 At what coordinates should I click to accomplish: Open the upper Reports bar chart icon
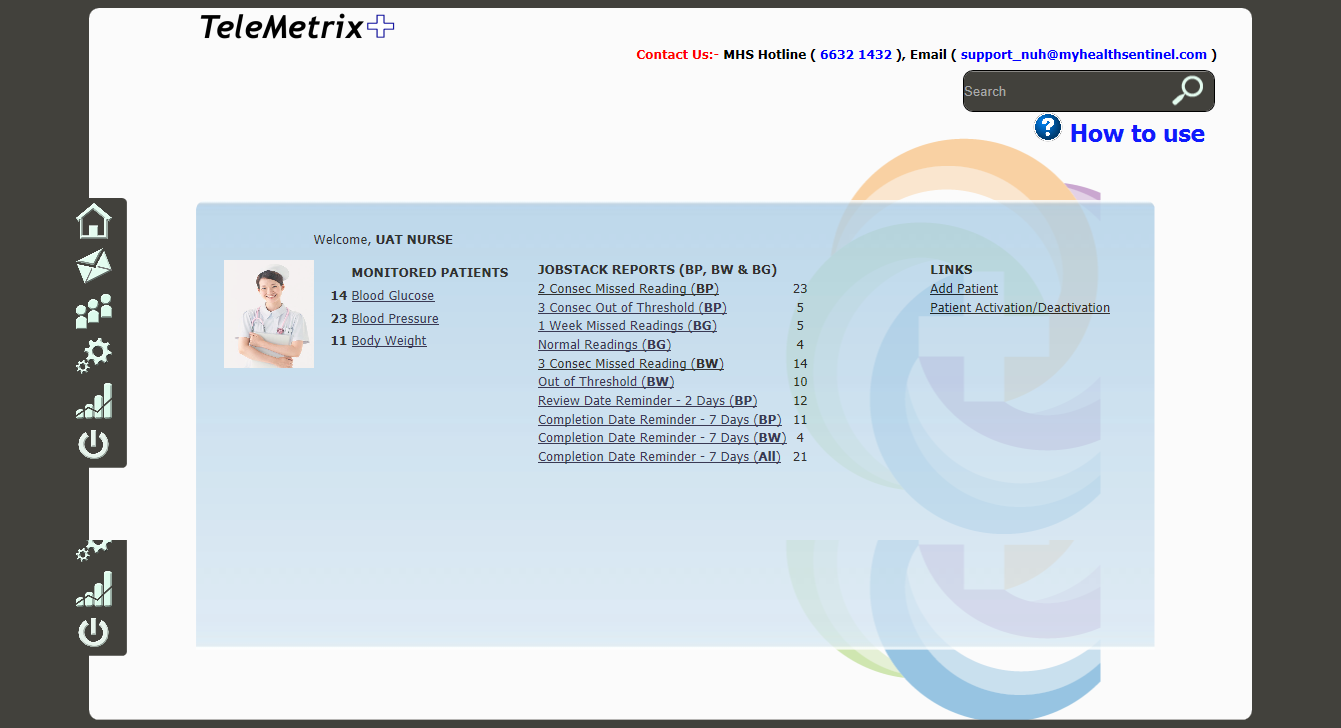94,401
